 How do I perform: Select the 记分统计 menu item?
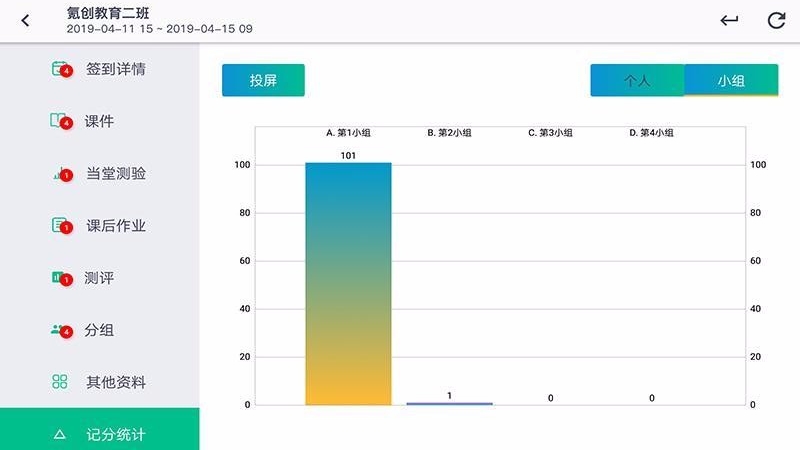[116, 435]
